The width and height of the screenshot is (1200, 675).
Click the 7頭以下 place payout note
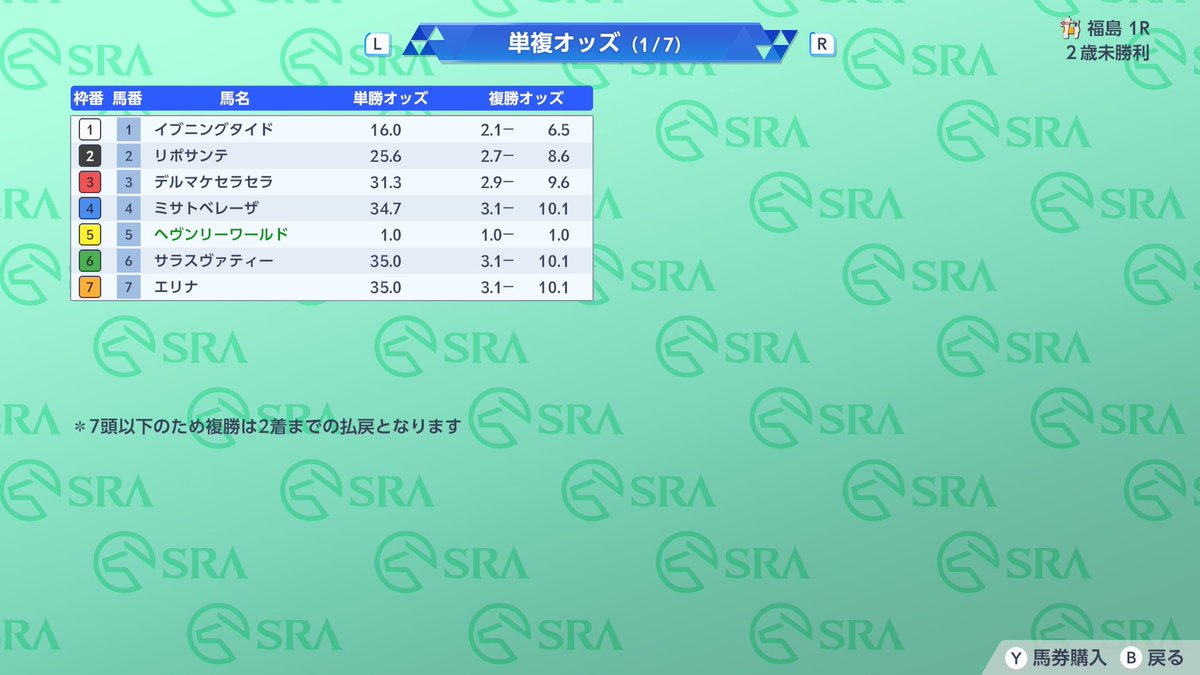point(267,426)
